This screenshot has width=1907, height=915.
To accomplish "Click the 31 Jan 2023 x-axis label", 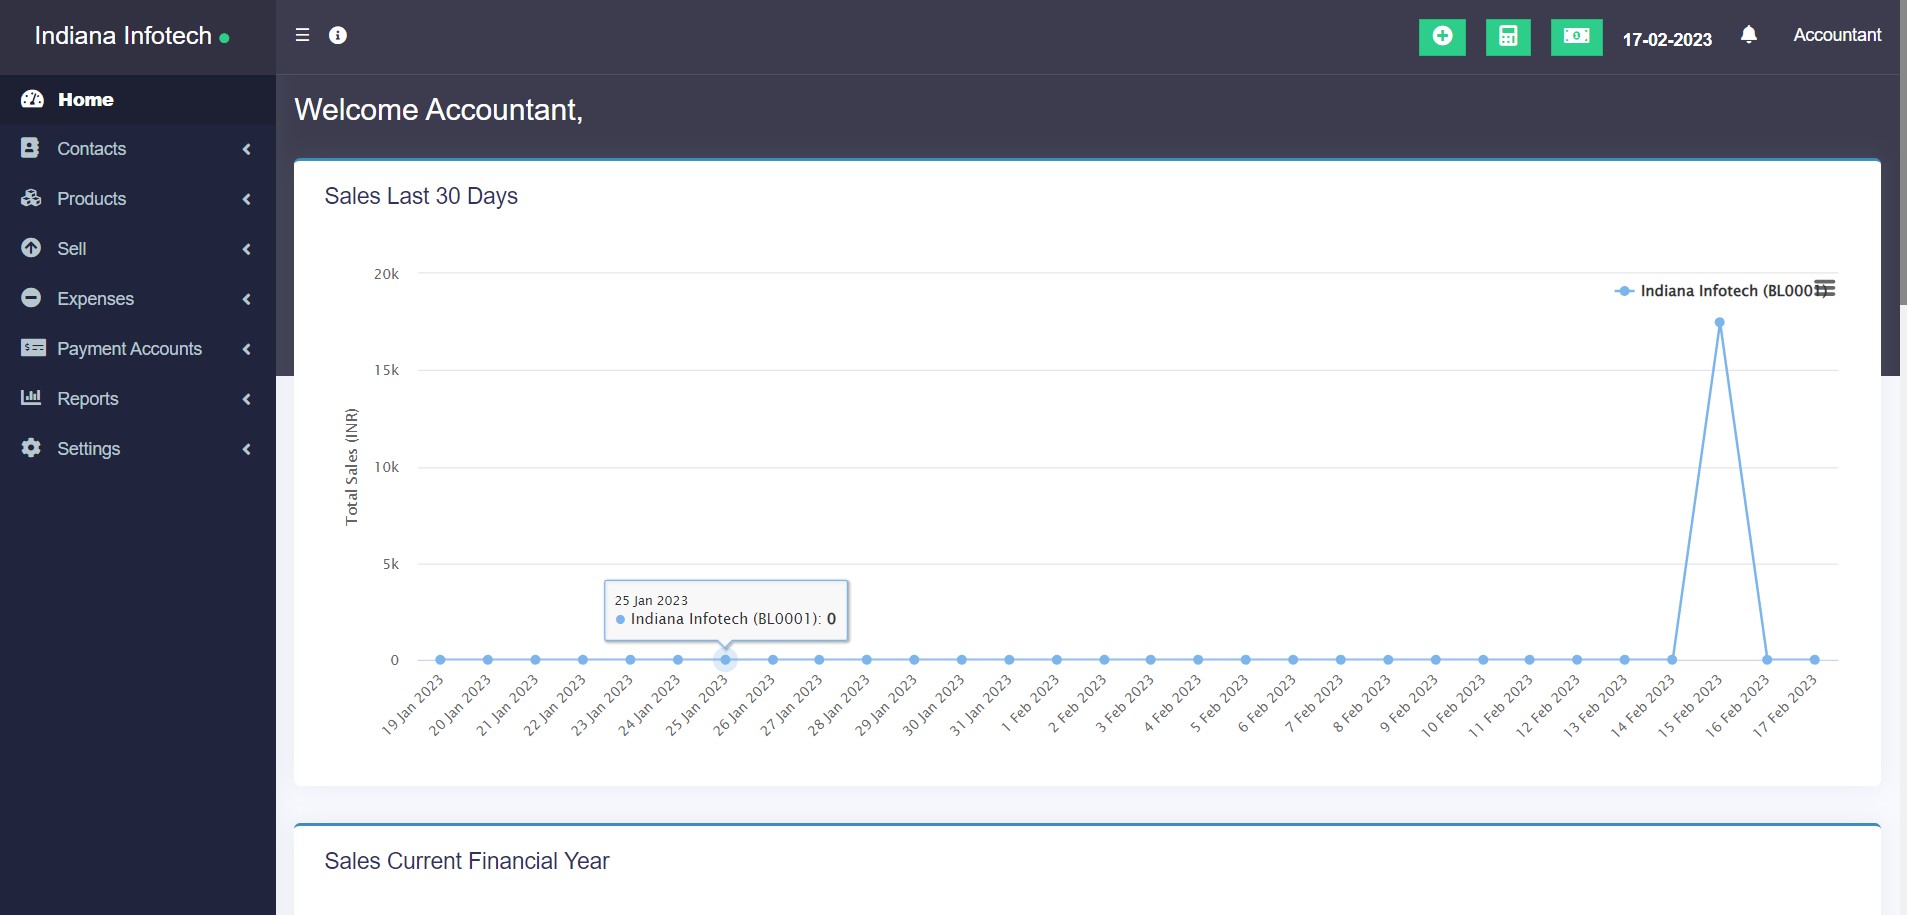I will pos(981,706).
